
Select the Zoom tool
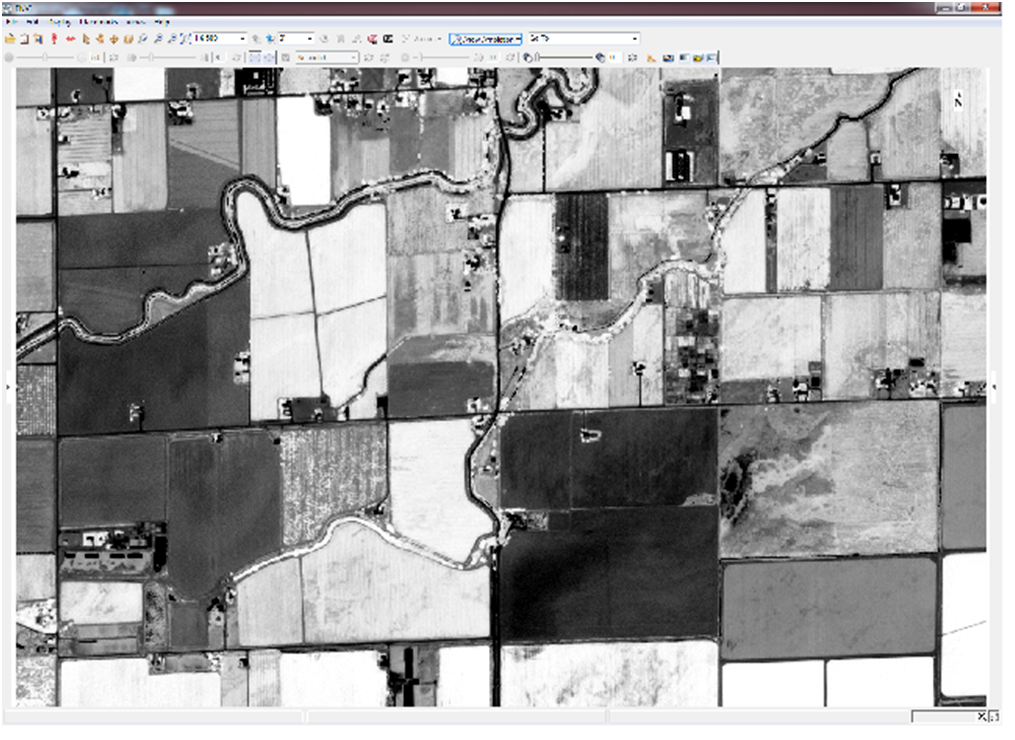click(x=143, y=39)
